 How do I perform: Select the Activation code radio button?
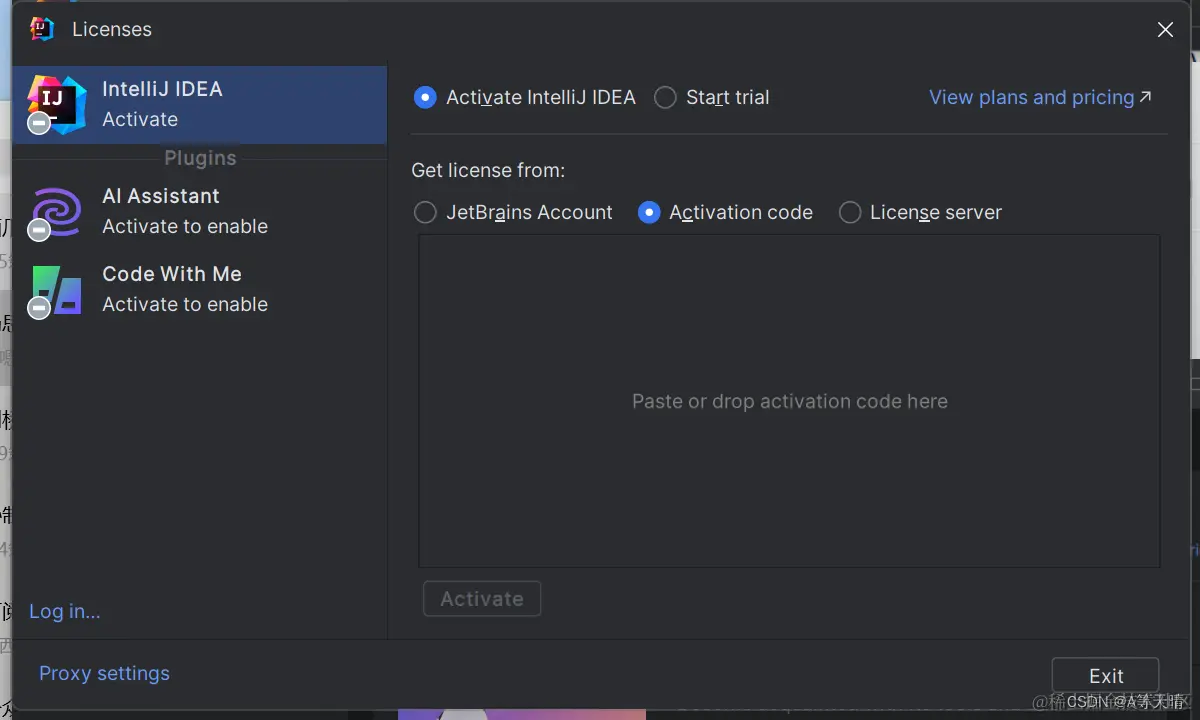649,212
